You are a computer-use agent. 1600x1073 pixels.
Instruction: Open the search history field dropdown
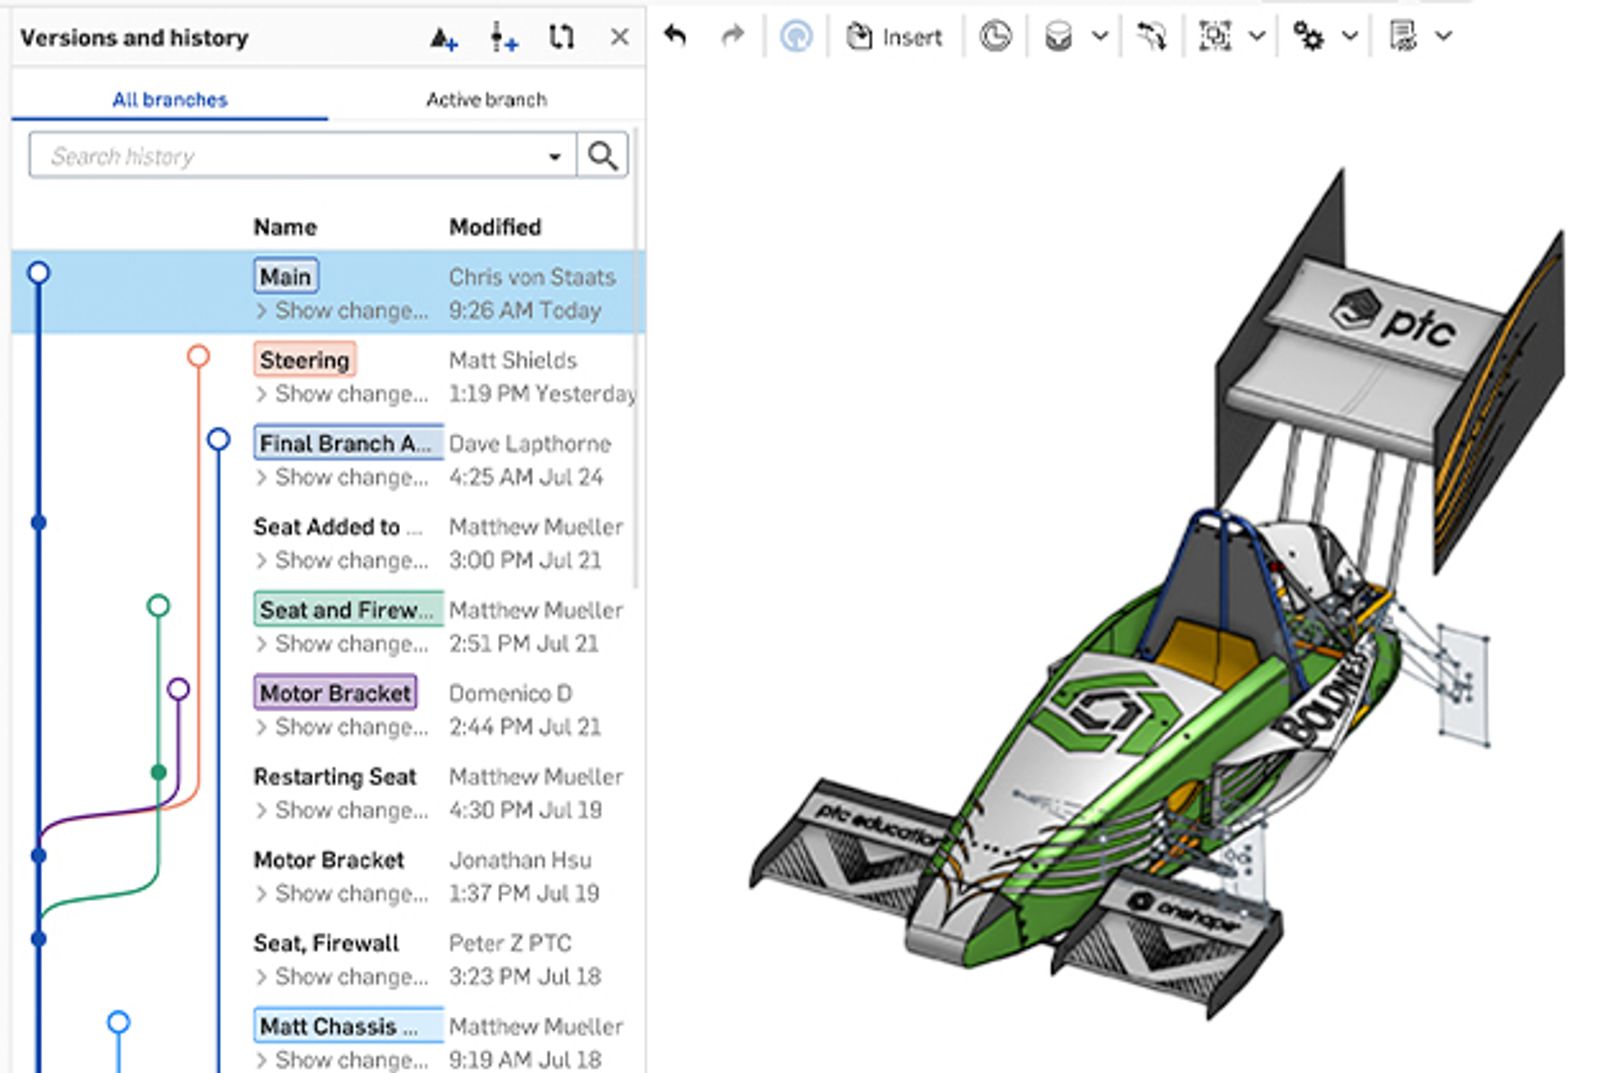[x=556, y=155]
